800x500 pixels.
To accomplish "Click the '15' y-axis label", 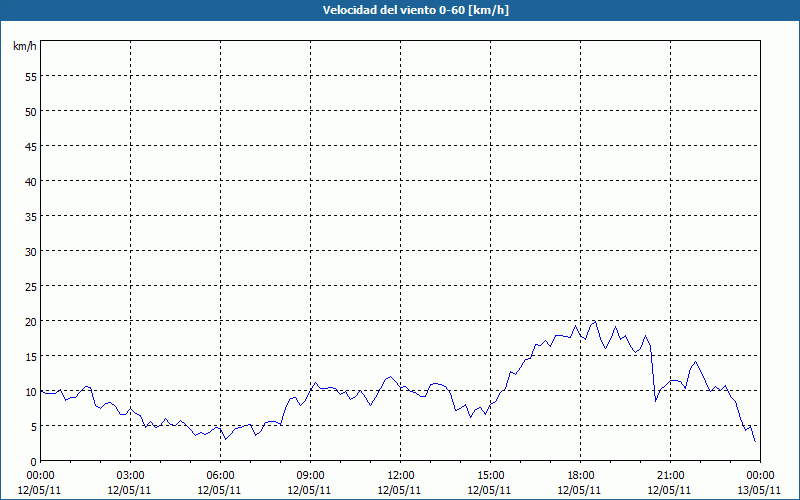I will pyautogui.click(x=31, y=357).
